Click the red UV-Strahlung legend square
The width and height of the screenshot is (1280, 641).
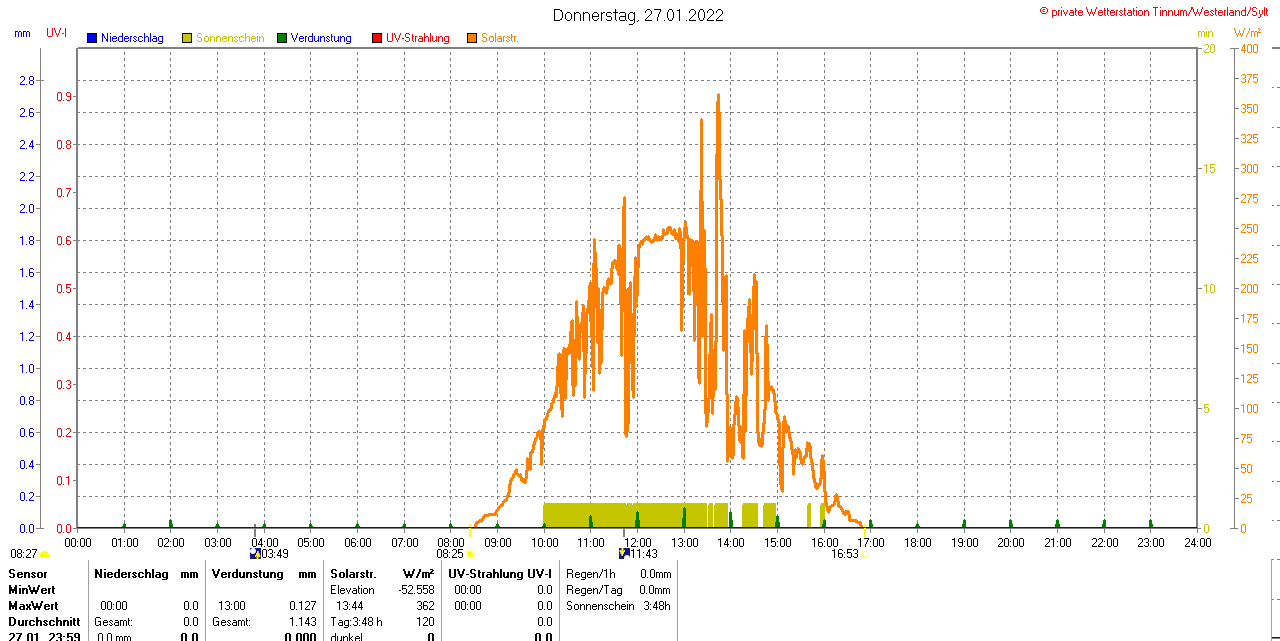pyautogui.click(x=377, y=38)
